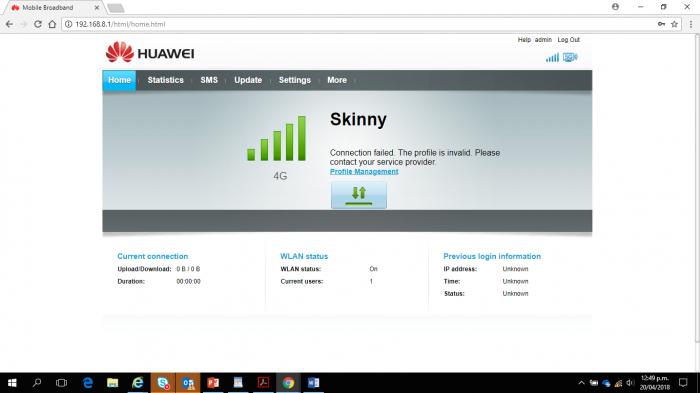
Task: Click the saved password key icon
Action: pyautogui.click(x=661, y=24)
